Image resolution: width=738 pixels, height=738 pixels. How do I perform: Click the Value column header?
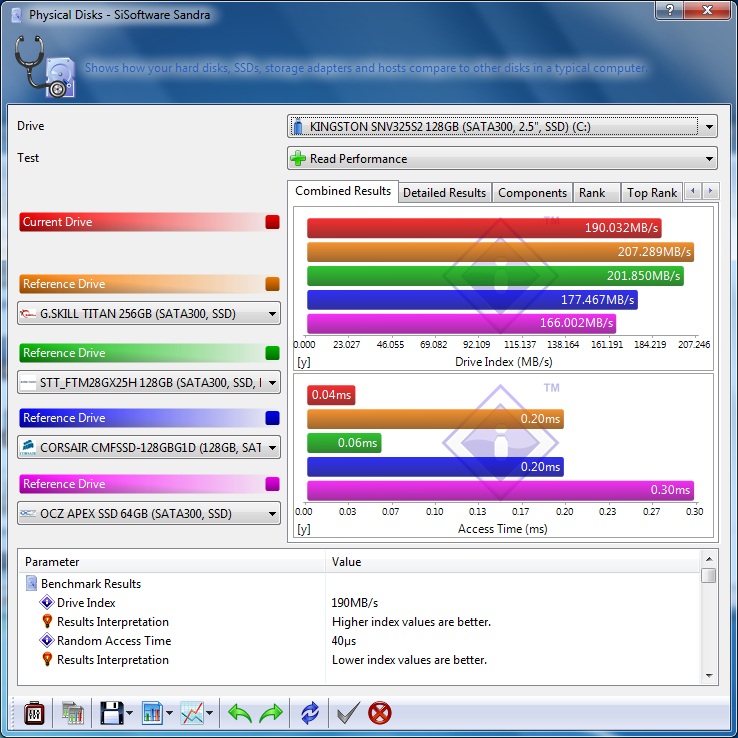pos(513,562)
